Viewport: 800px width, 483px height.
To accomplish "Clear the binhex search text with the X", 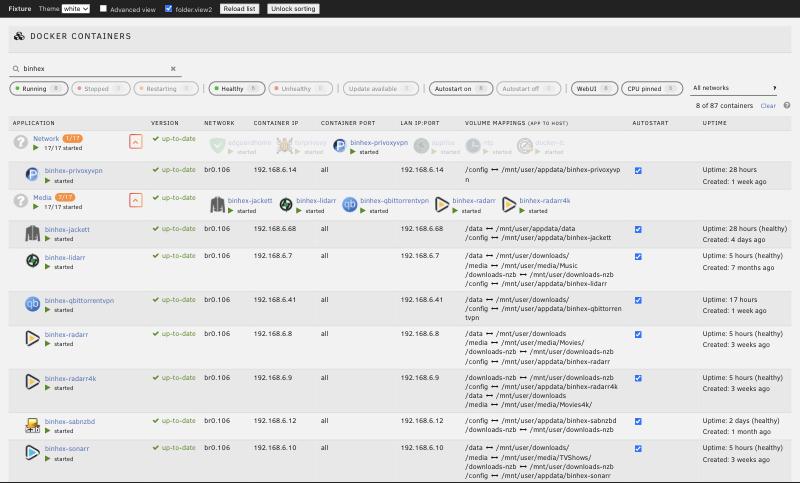I will (173, 68).
